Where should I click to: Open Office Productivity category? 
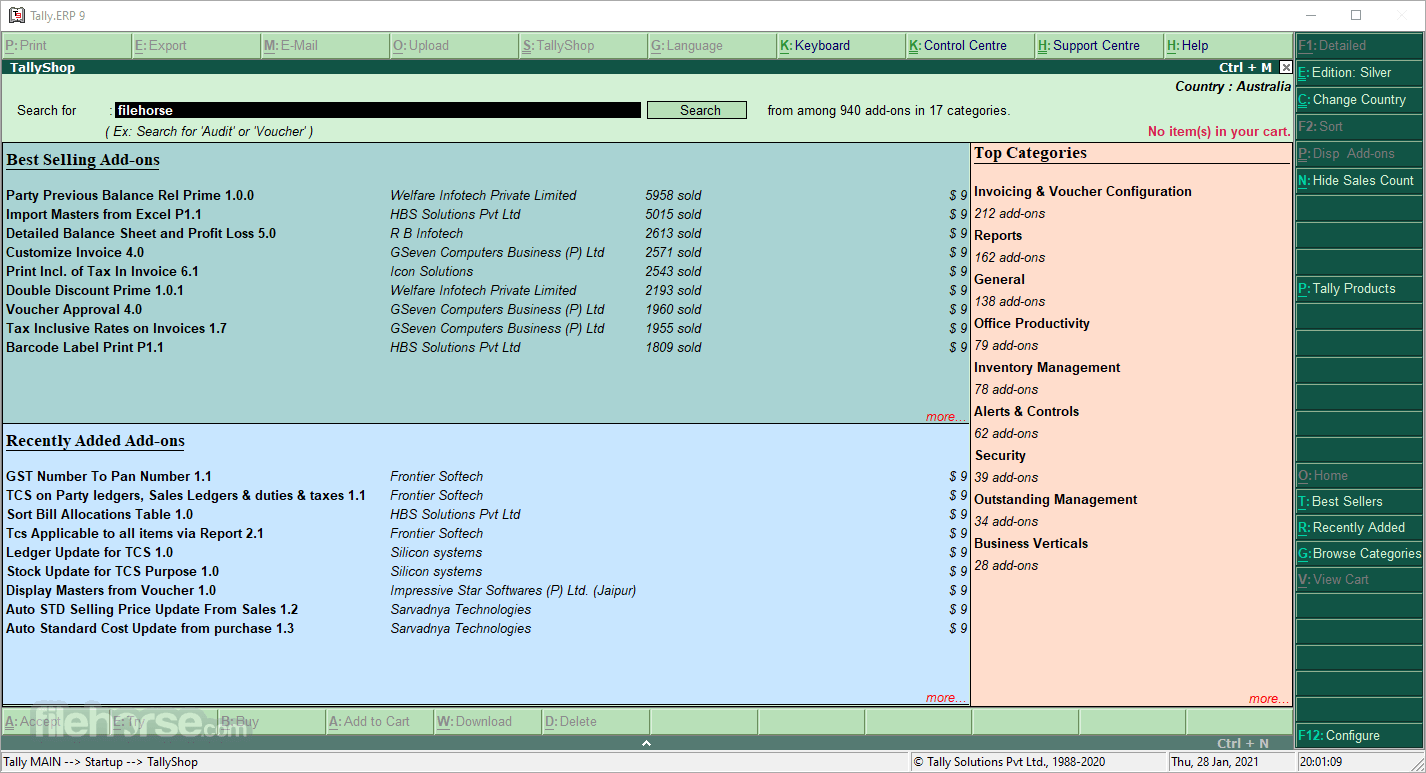click(1032, 323)
